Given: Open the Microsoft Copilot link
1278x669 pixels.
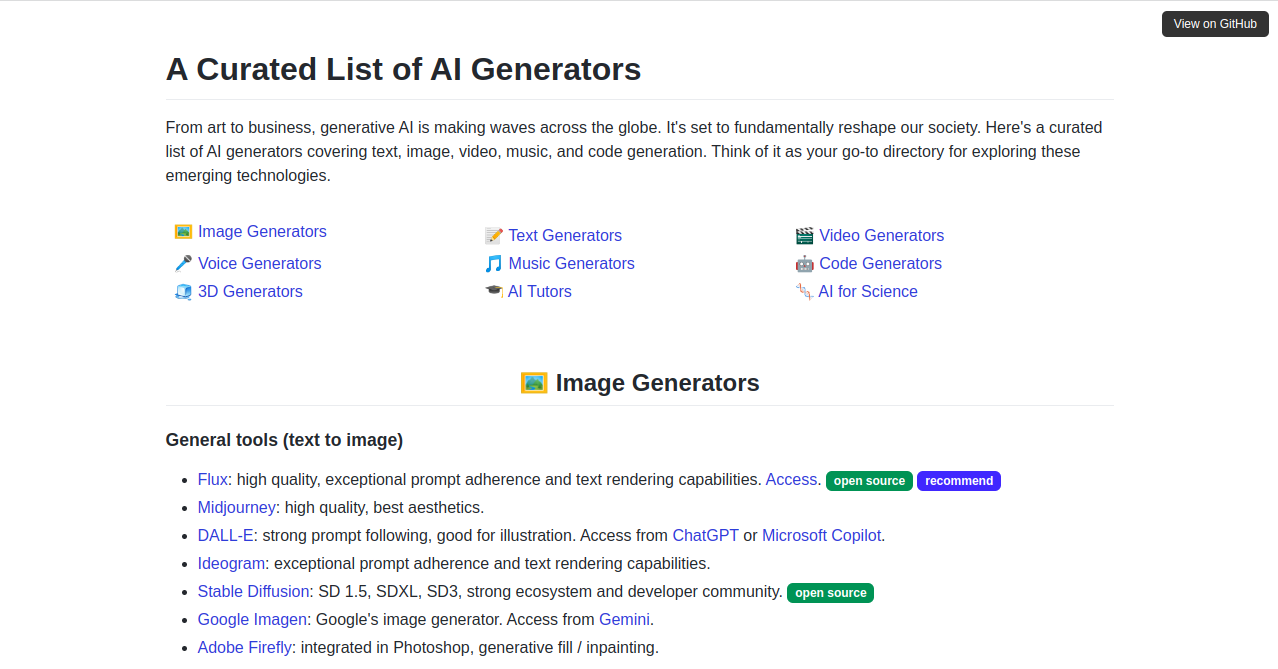Looking at the screenshot, I should pos(821,536).
